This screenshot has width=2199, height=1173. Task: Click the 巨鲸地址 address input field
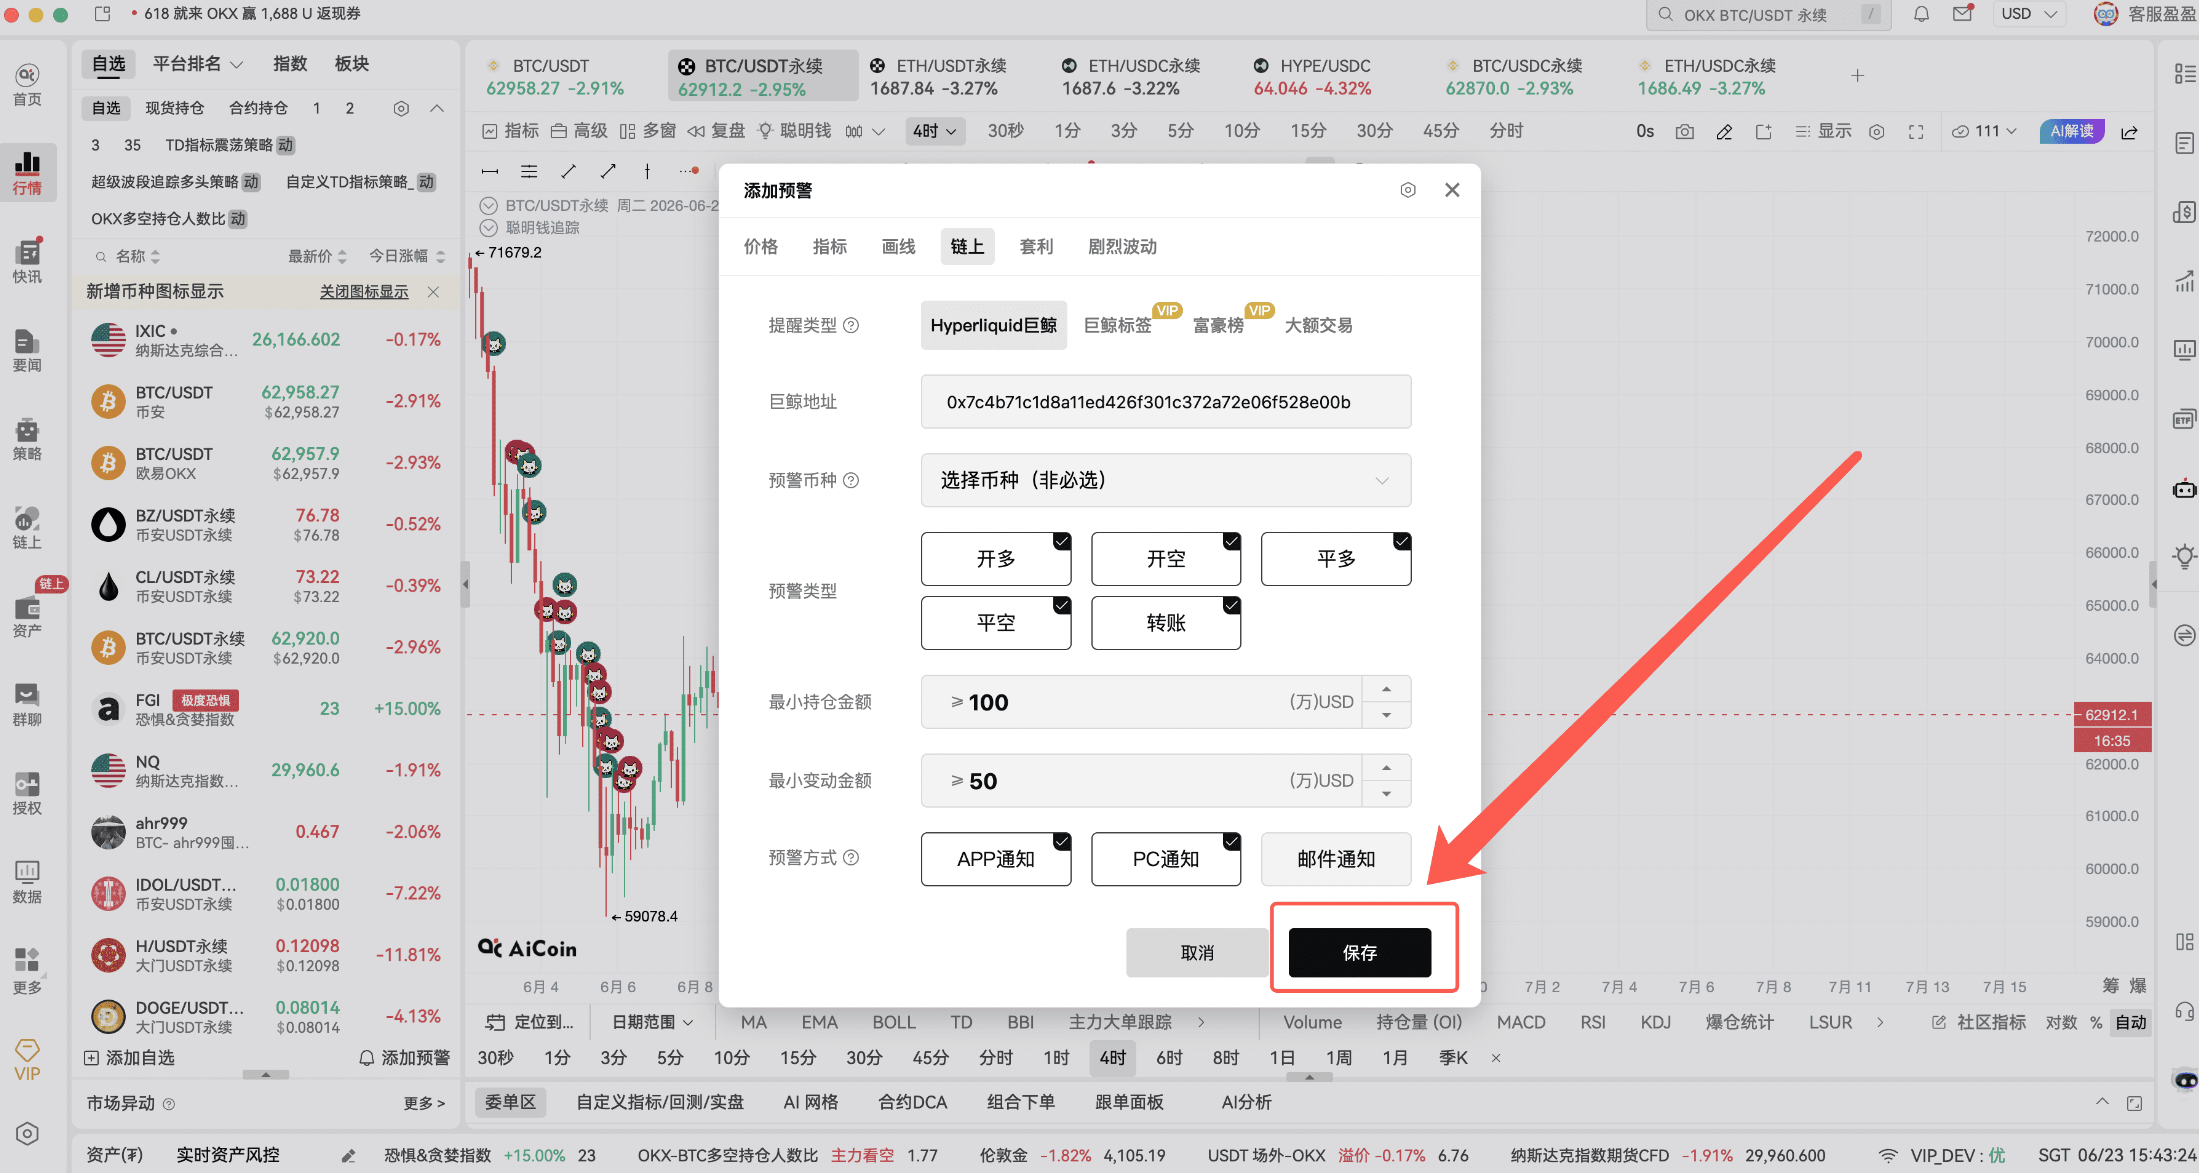pos(1166,402)
